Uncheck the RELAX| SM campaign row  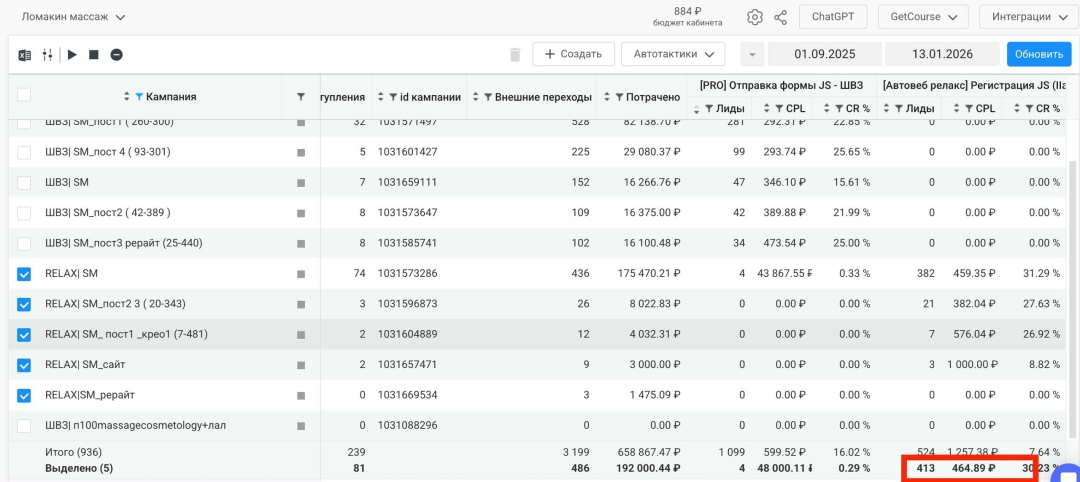(x=23, y=274)
